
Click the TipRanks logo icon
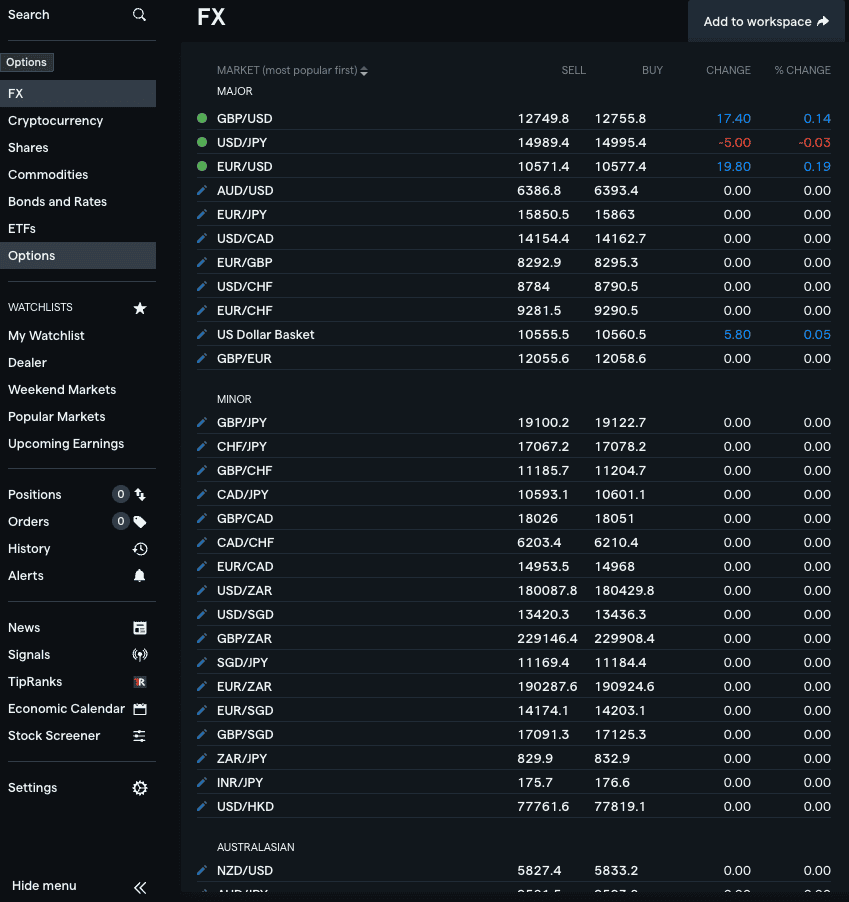(x=140, y=682)
